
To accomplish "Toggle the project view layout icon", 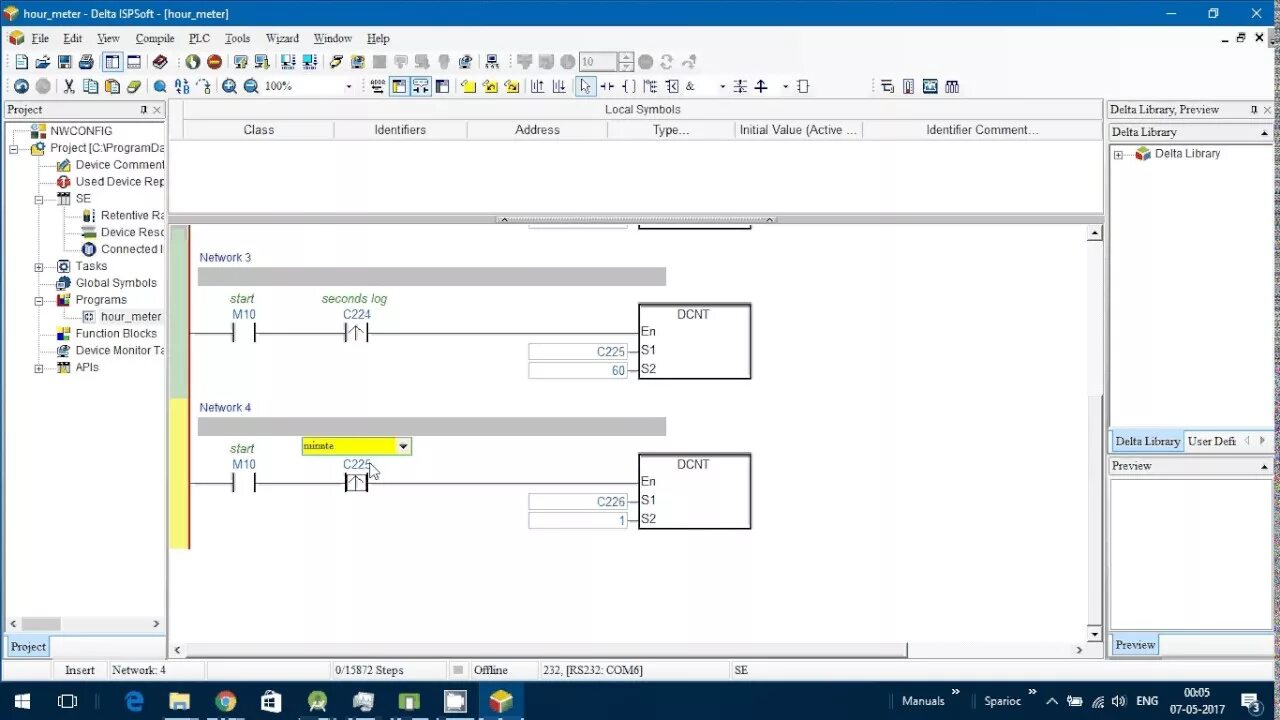I will pos(112,62).
